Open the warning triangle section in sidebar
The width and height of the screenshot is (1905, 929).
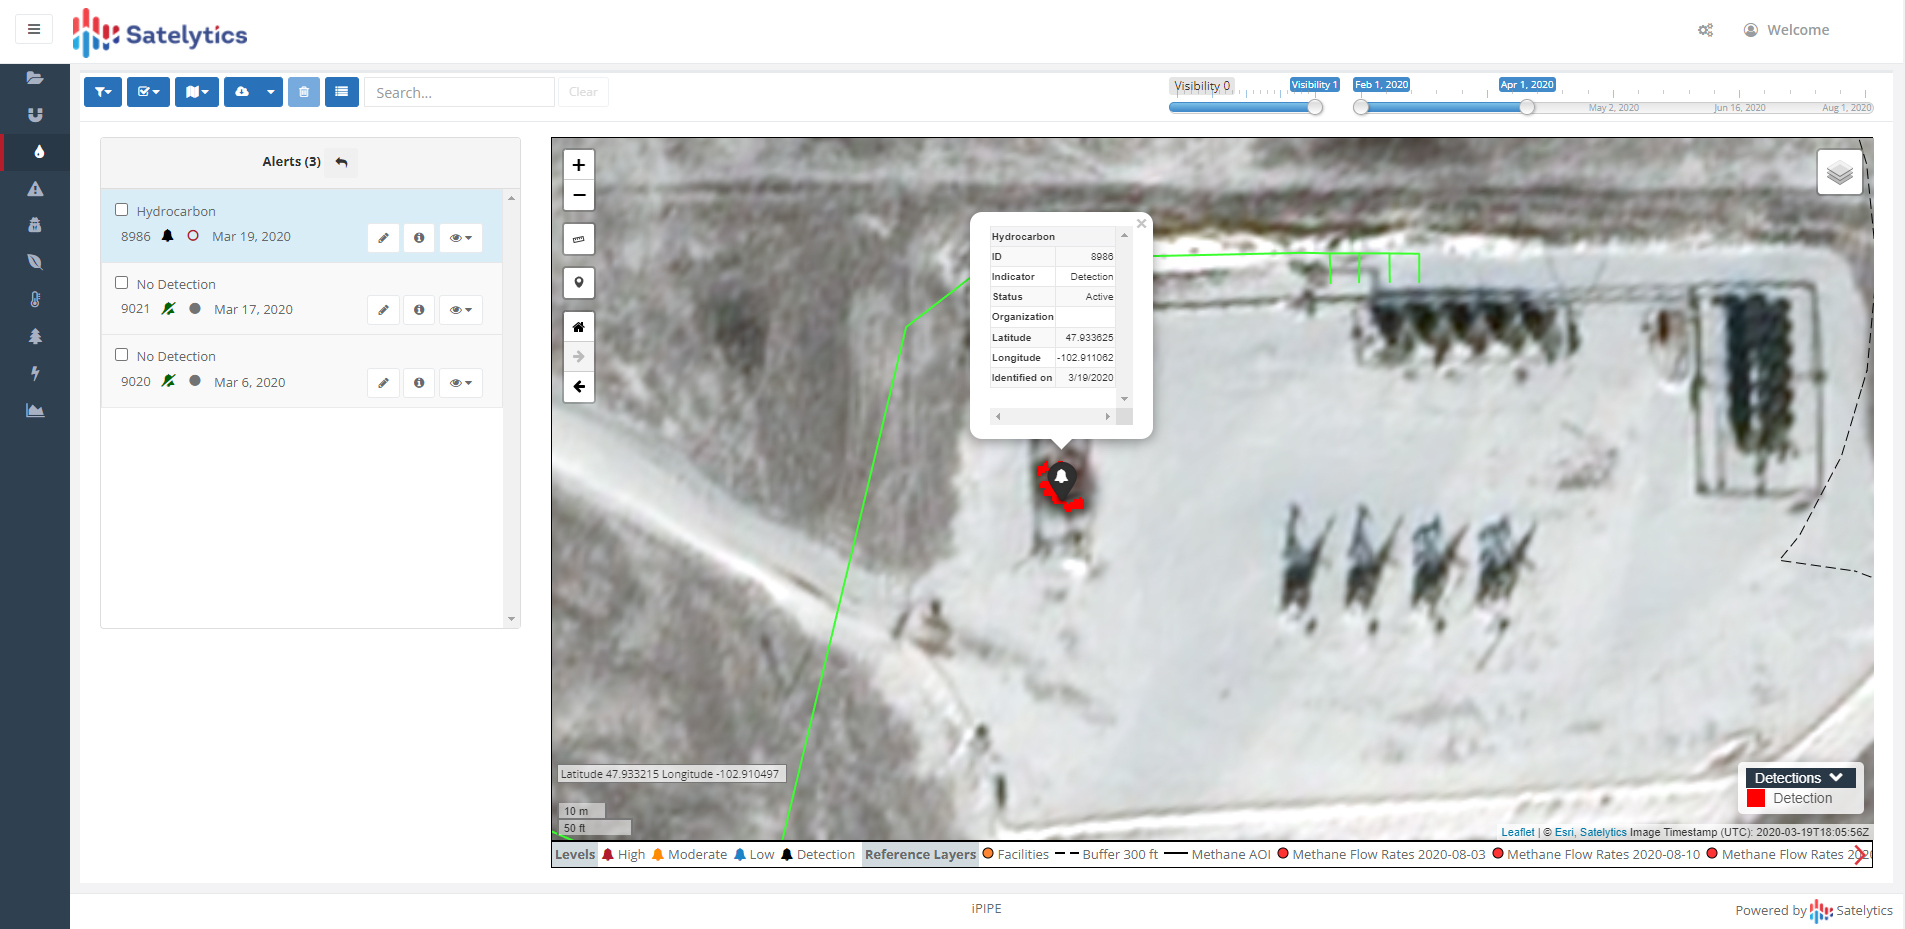pos(35,189)
